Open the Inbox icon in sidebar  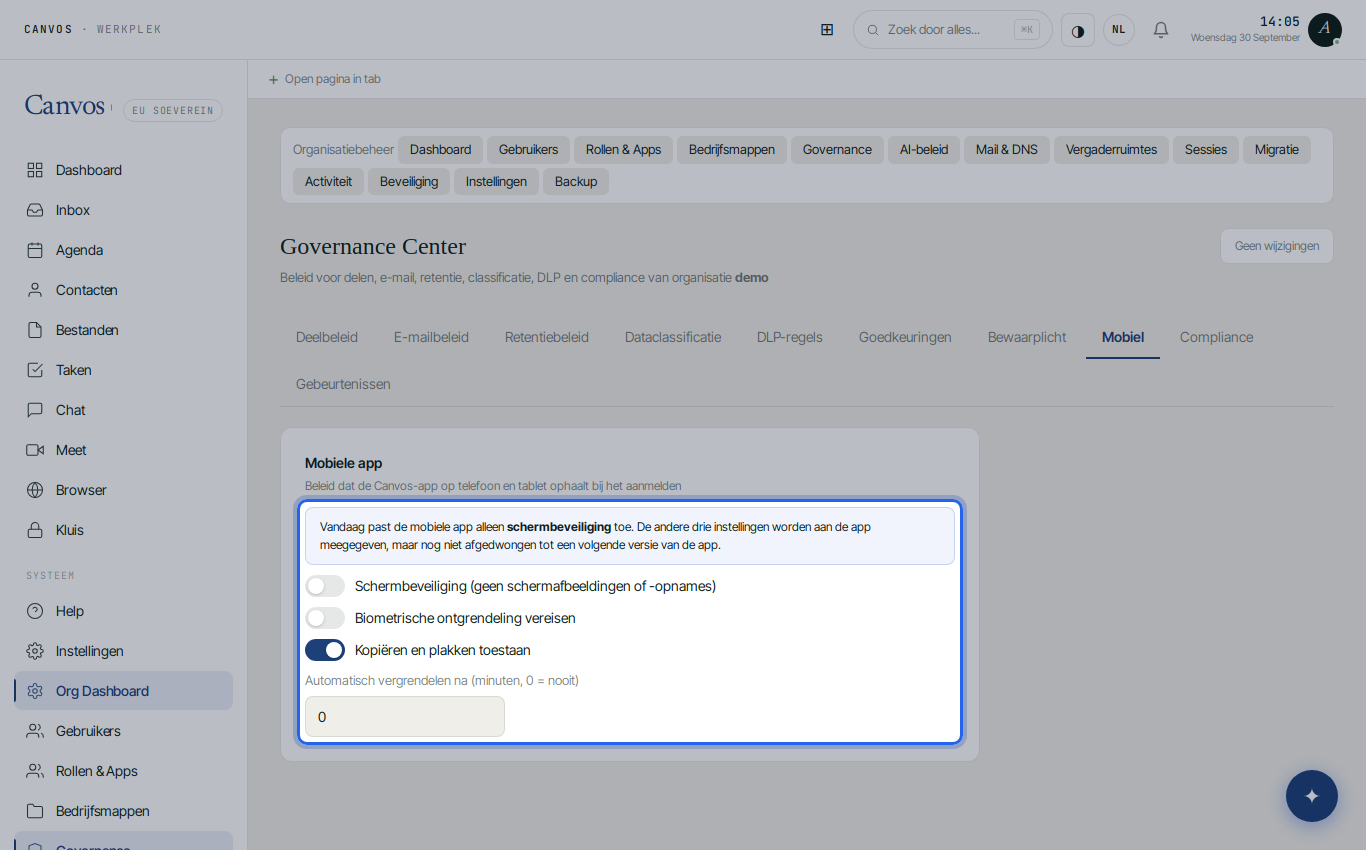[35, 210]
